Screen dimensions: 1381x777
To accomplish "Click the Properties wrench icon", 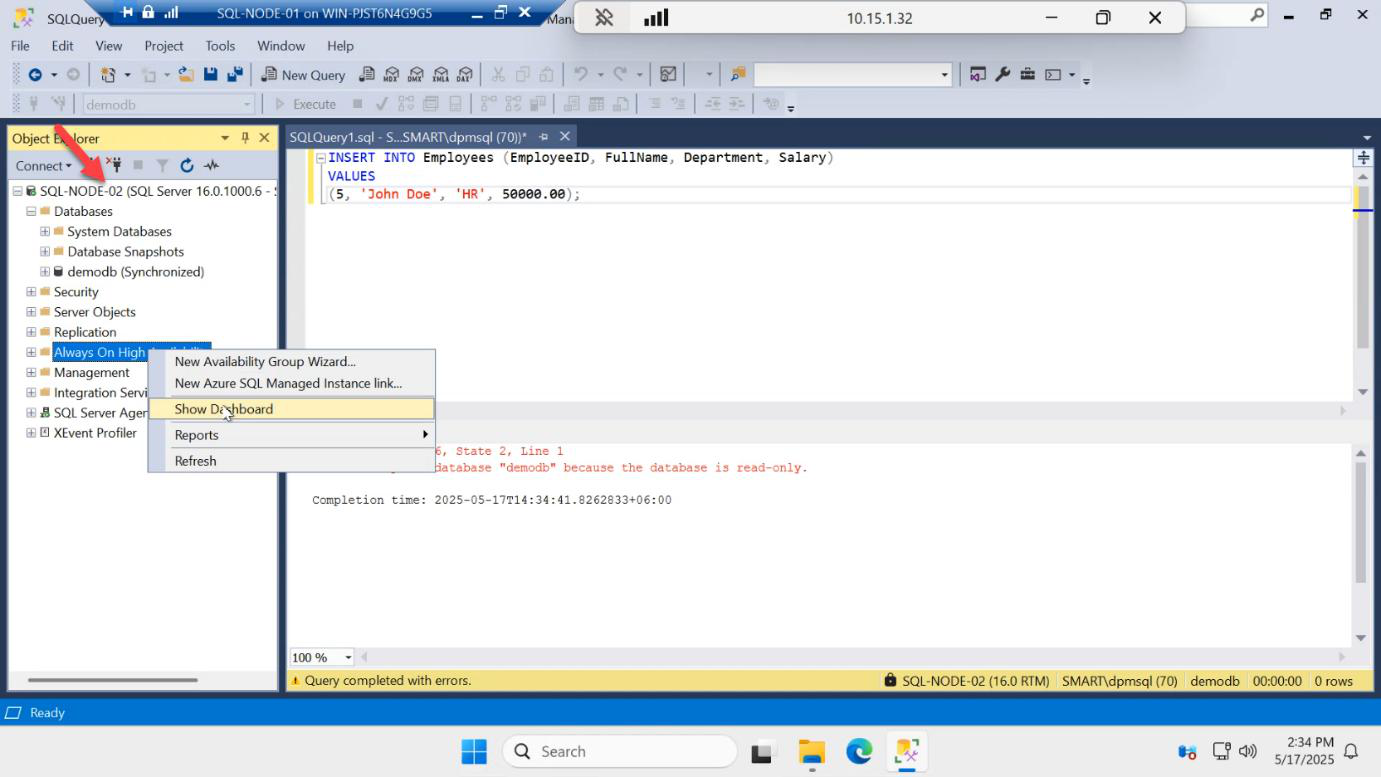I will 1002,75.
